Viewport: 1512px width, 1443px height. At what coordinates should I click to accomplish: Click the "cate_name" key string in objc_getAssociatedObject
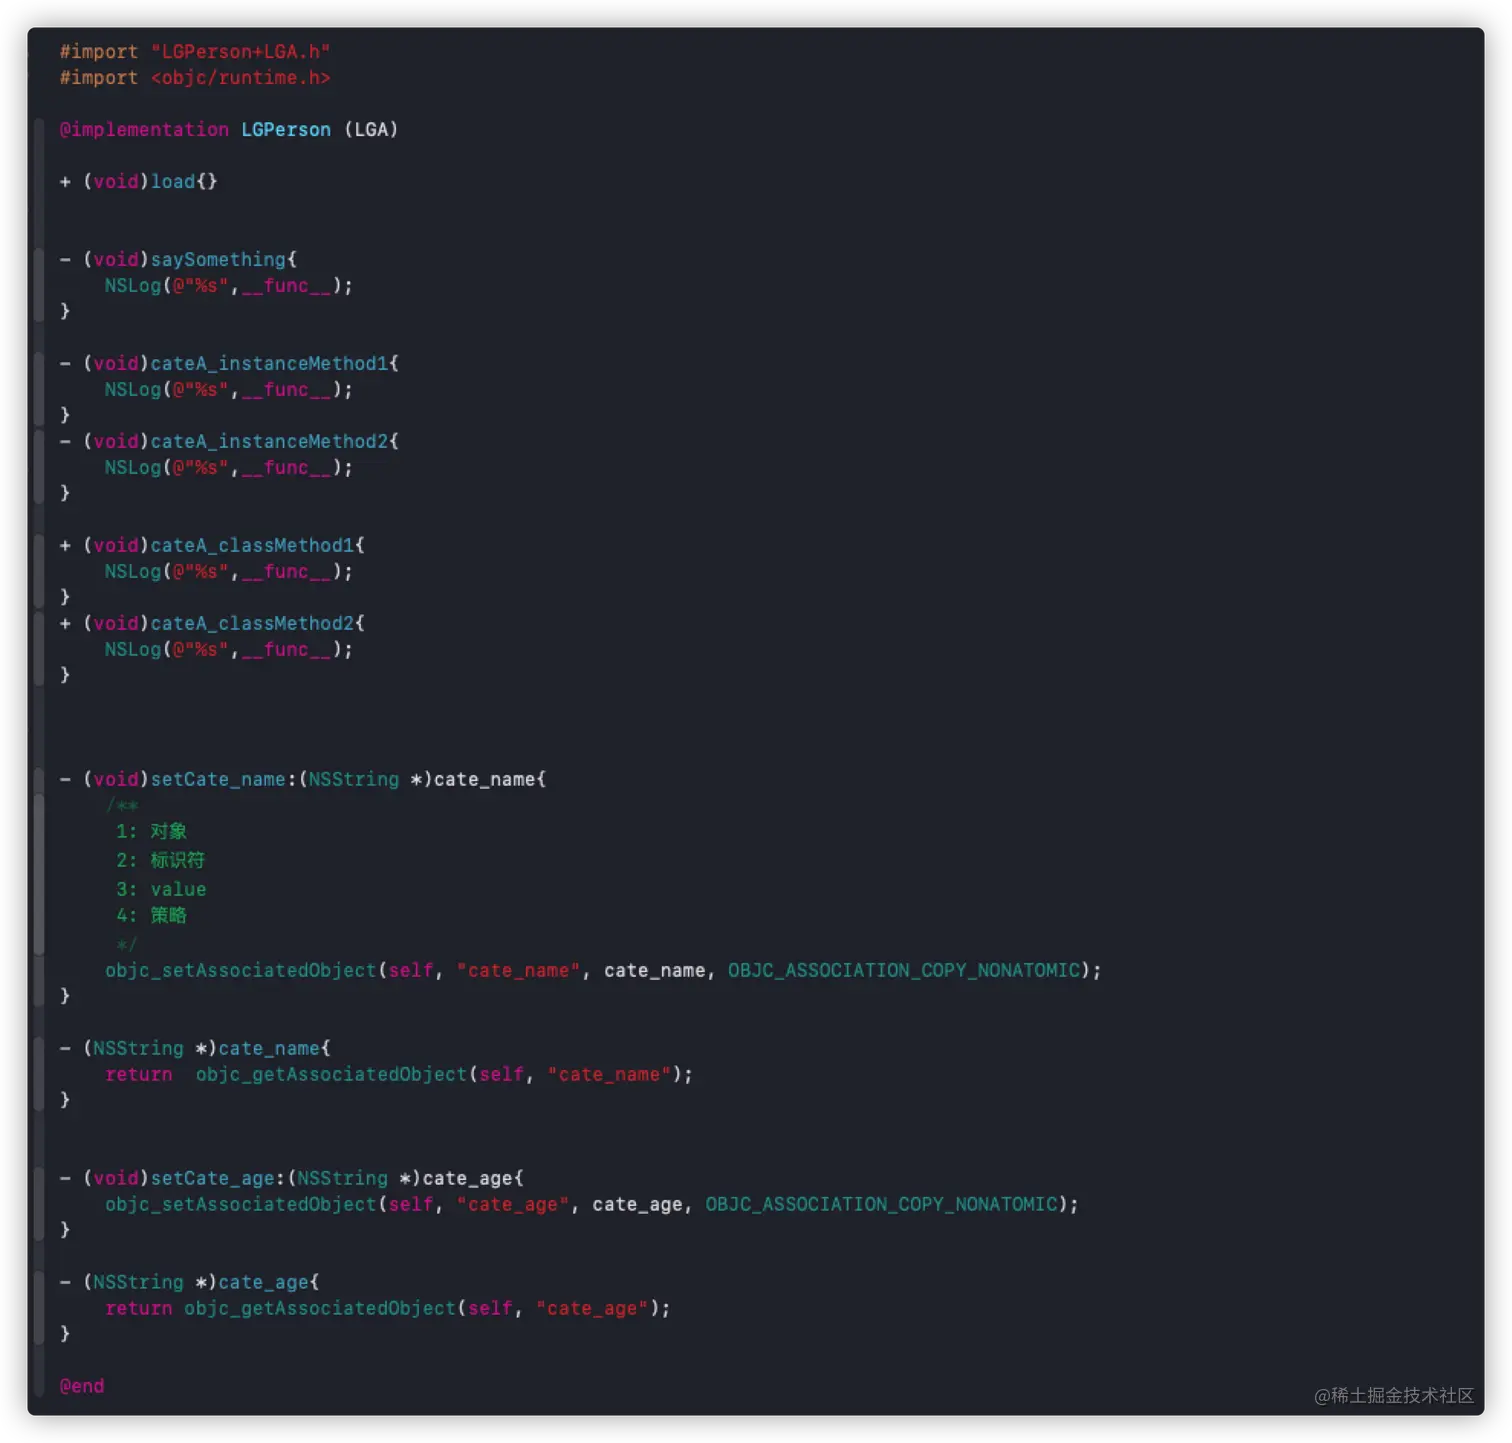pyautogui.click(x=609, y=1075)
